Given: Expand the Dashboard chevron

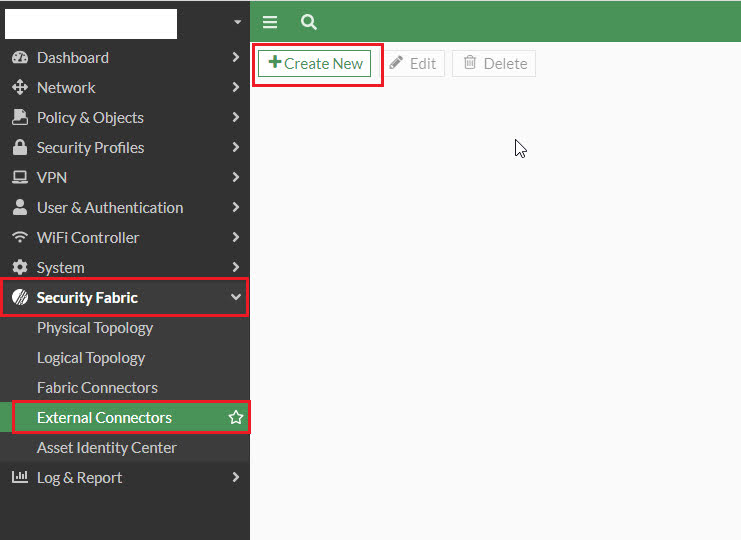Looking at the screenshot, I should point(236,57).
